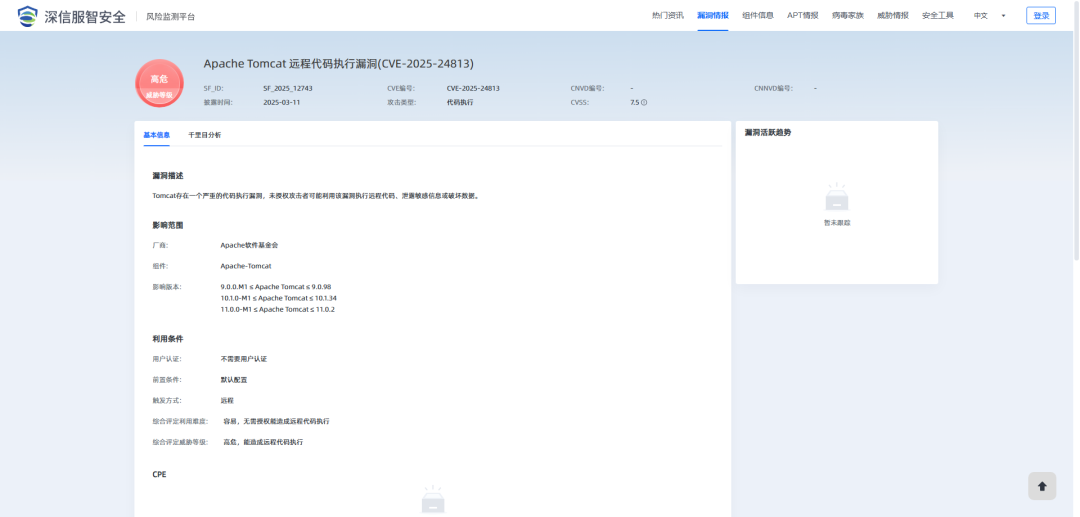
Task: Click the 暂未跟踪 empty-state icon
Action: (837, 197)
